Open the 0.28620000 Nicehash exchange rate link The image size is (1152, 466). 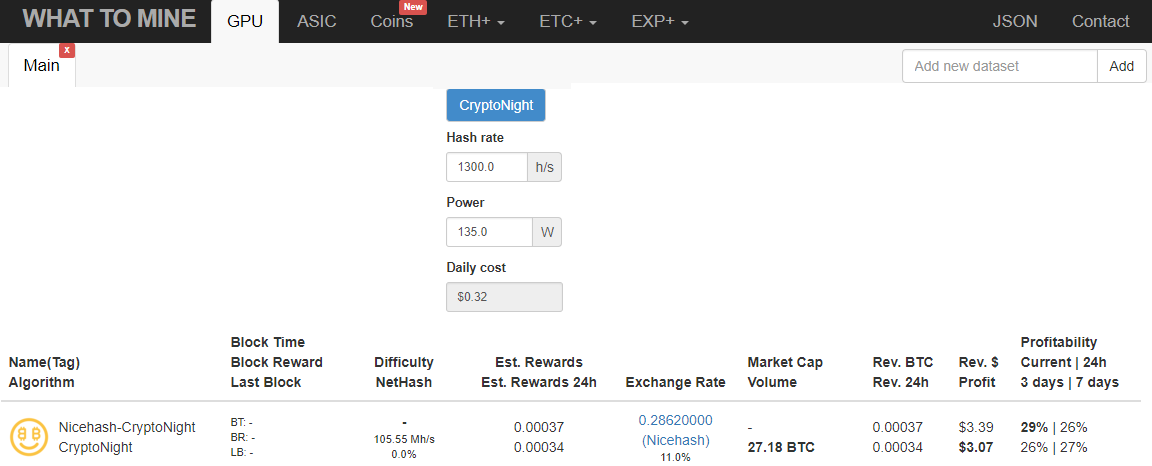pyautogui.click(x=675, y=430)
